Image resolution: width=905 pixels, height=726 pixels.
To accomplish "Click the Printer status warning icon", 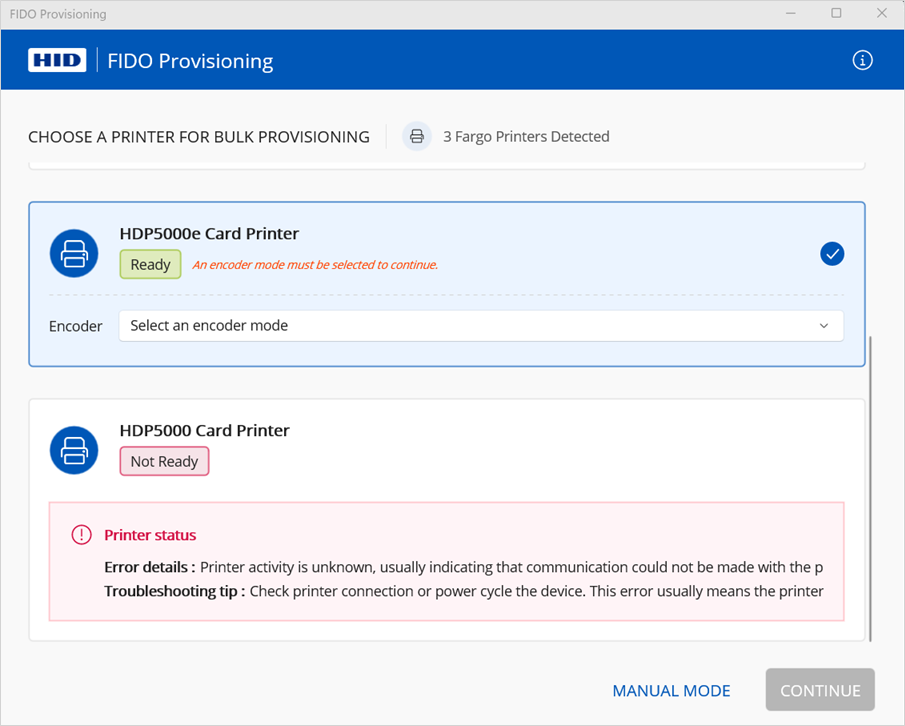I will click(x=82, y=535).
